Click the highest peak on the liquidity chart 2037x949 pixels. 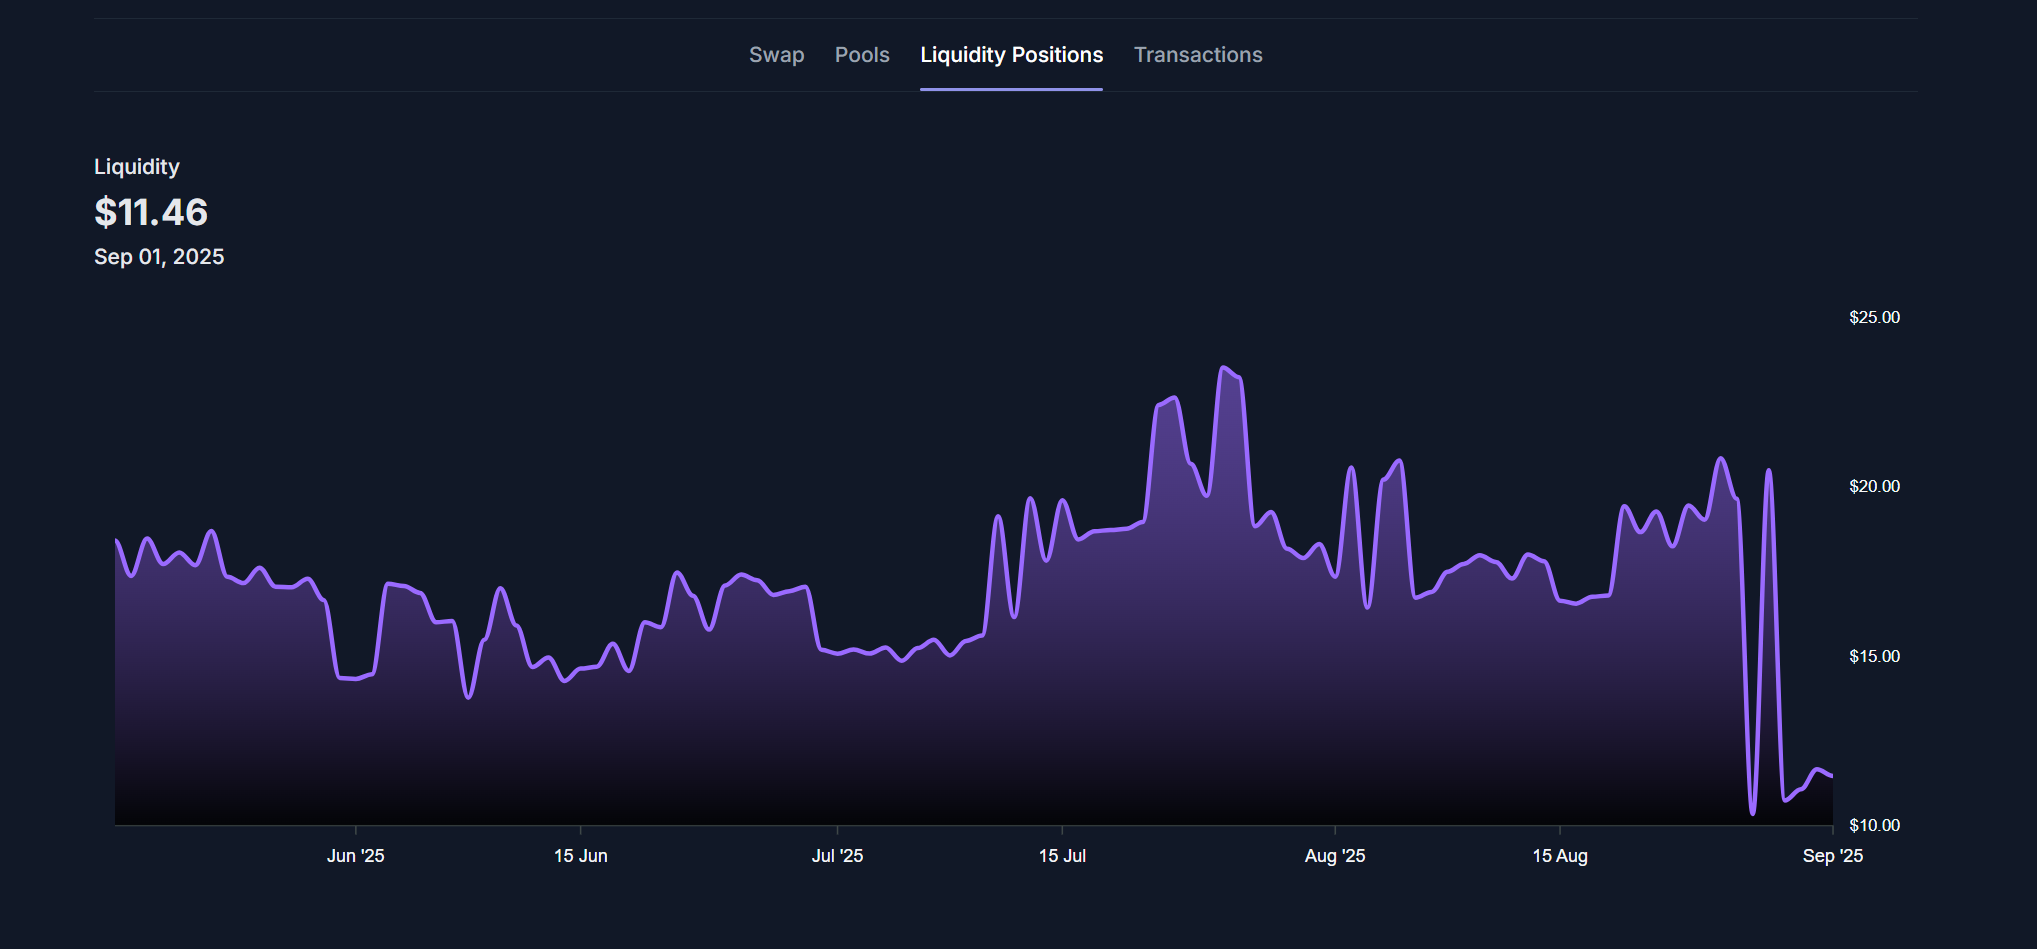click(1223, 368)
